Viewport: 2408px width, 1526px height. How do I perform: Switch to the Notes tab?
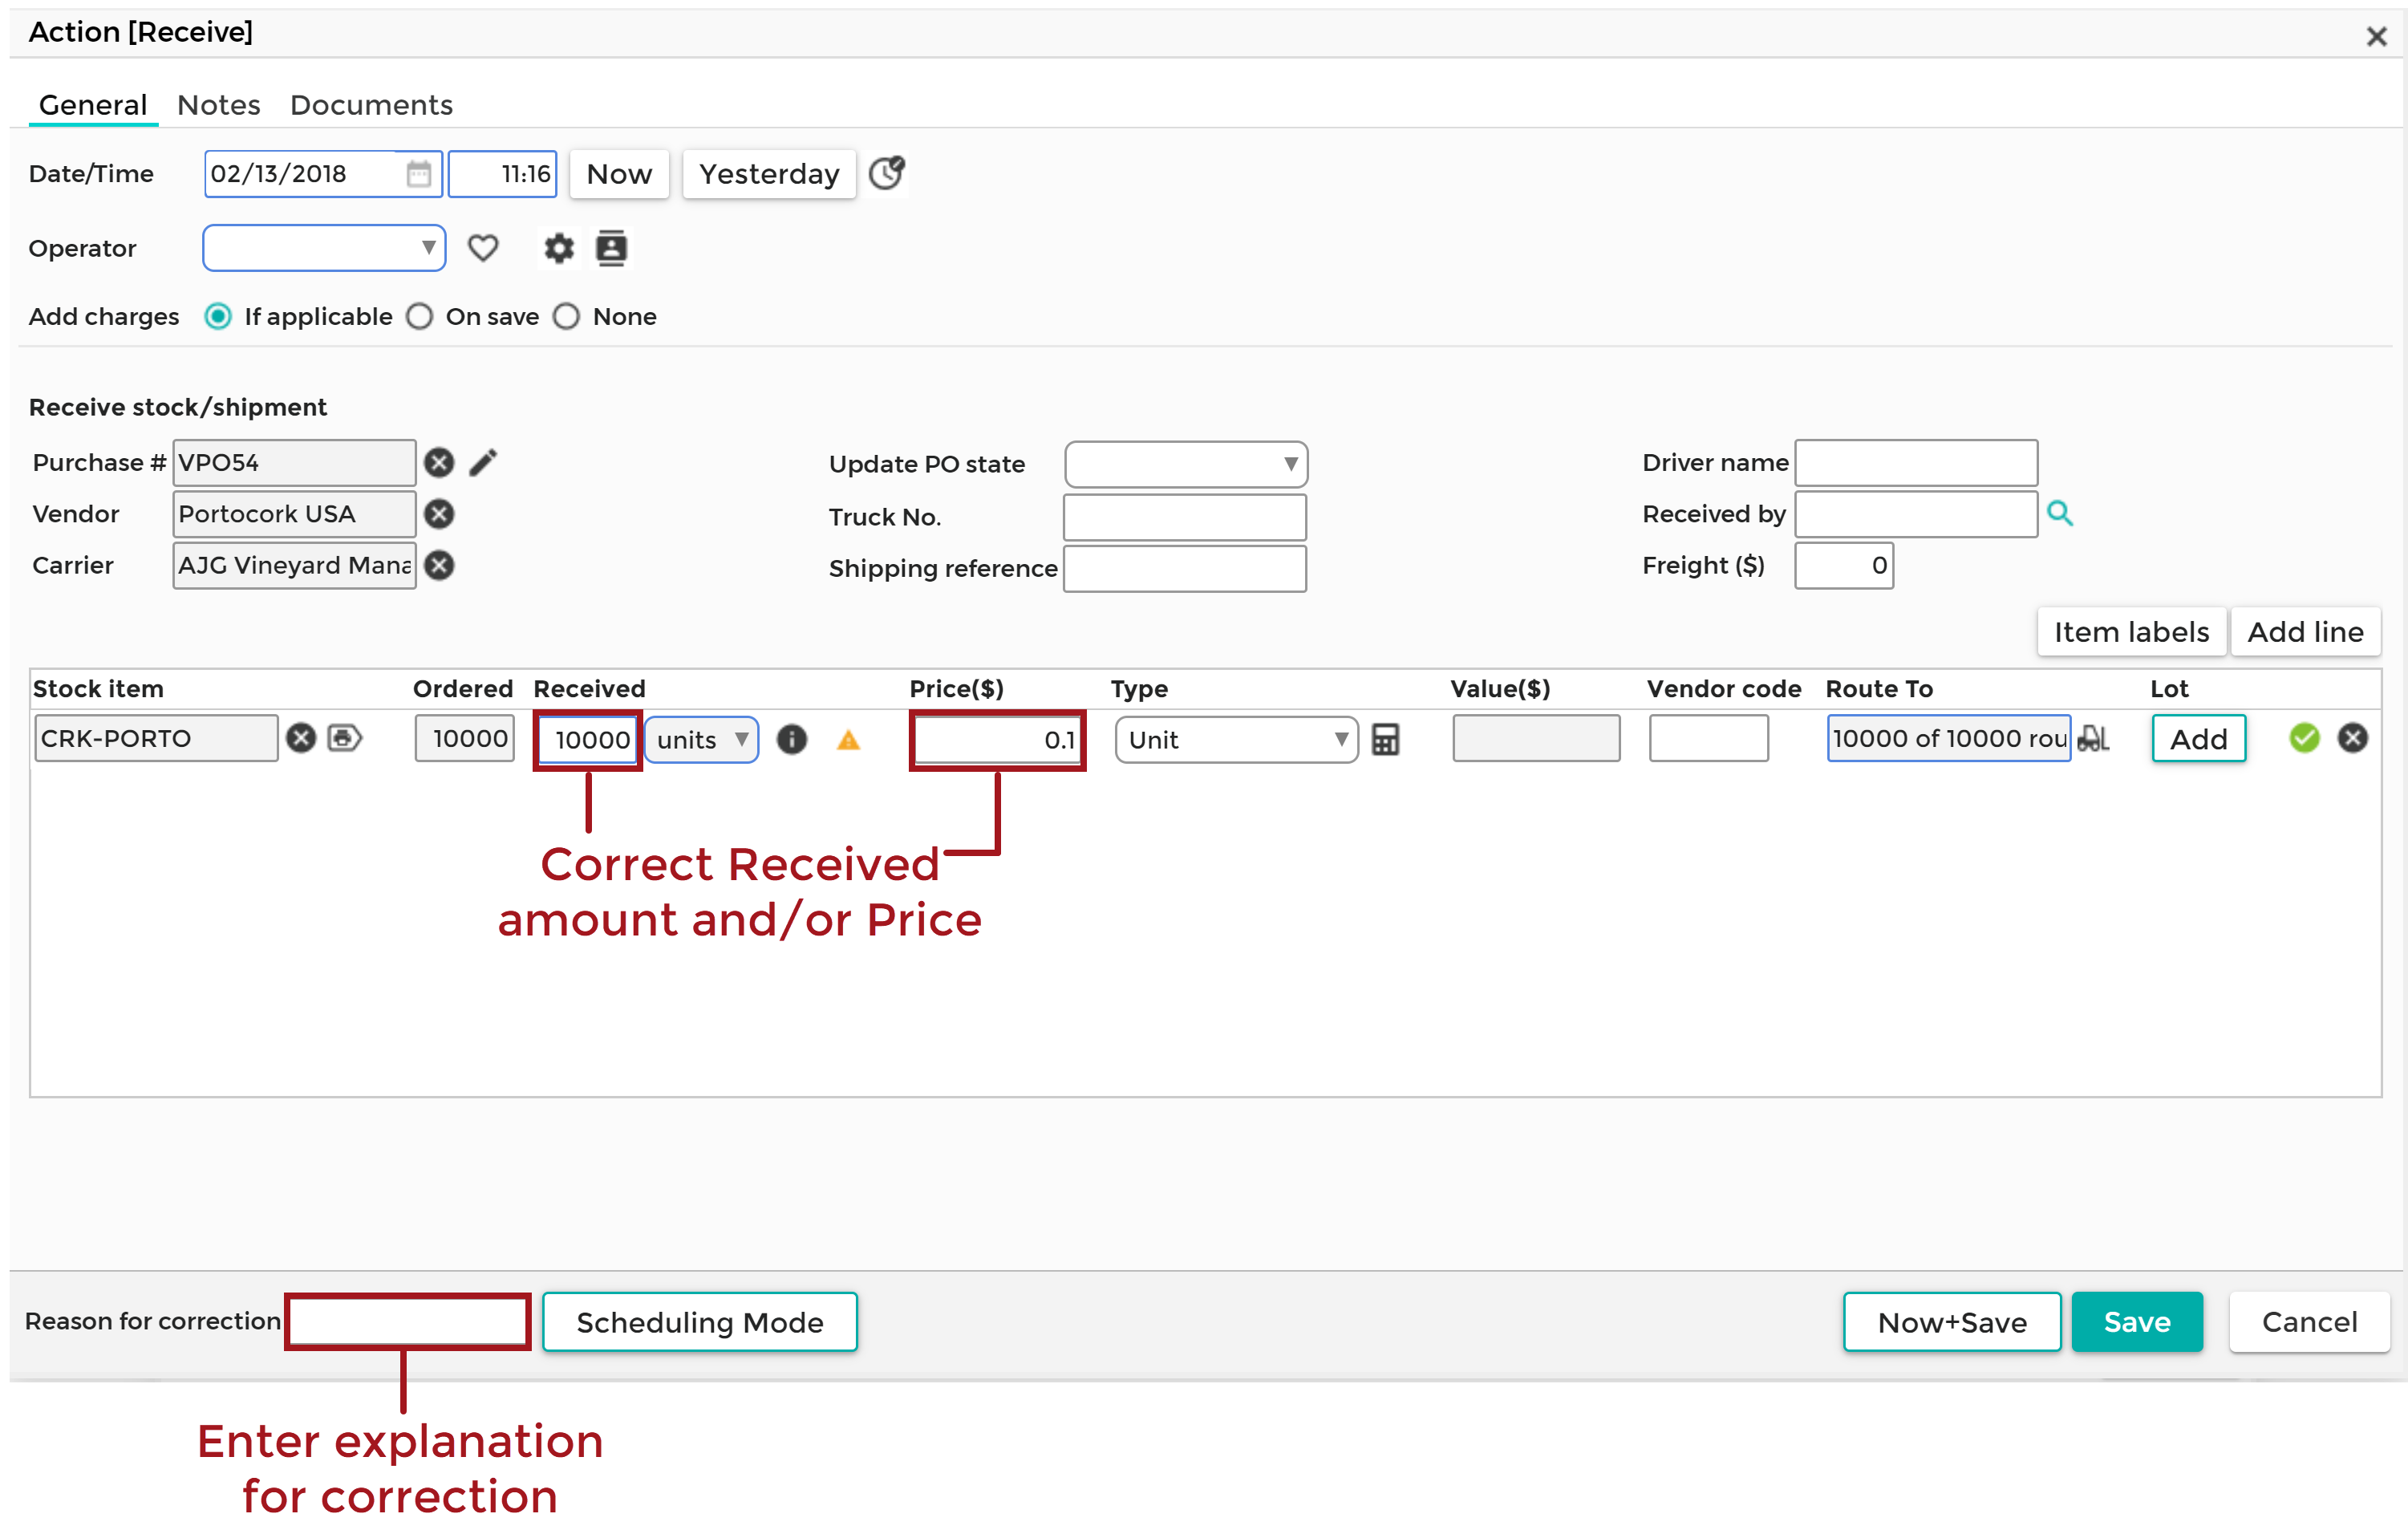[219, 105]
